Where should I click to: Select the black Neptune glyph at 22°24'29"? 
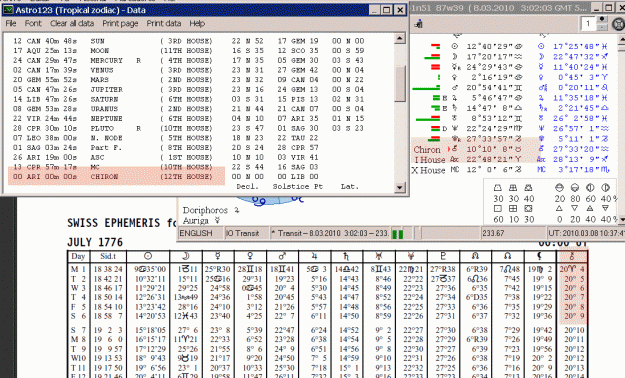(454, 128)
